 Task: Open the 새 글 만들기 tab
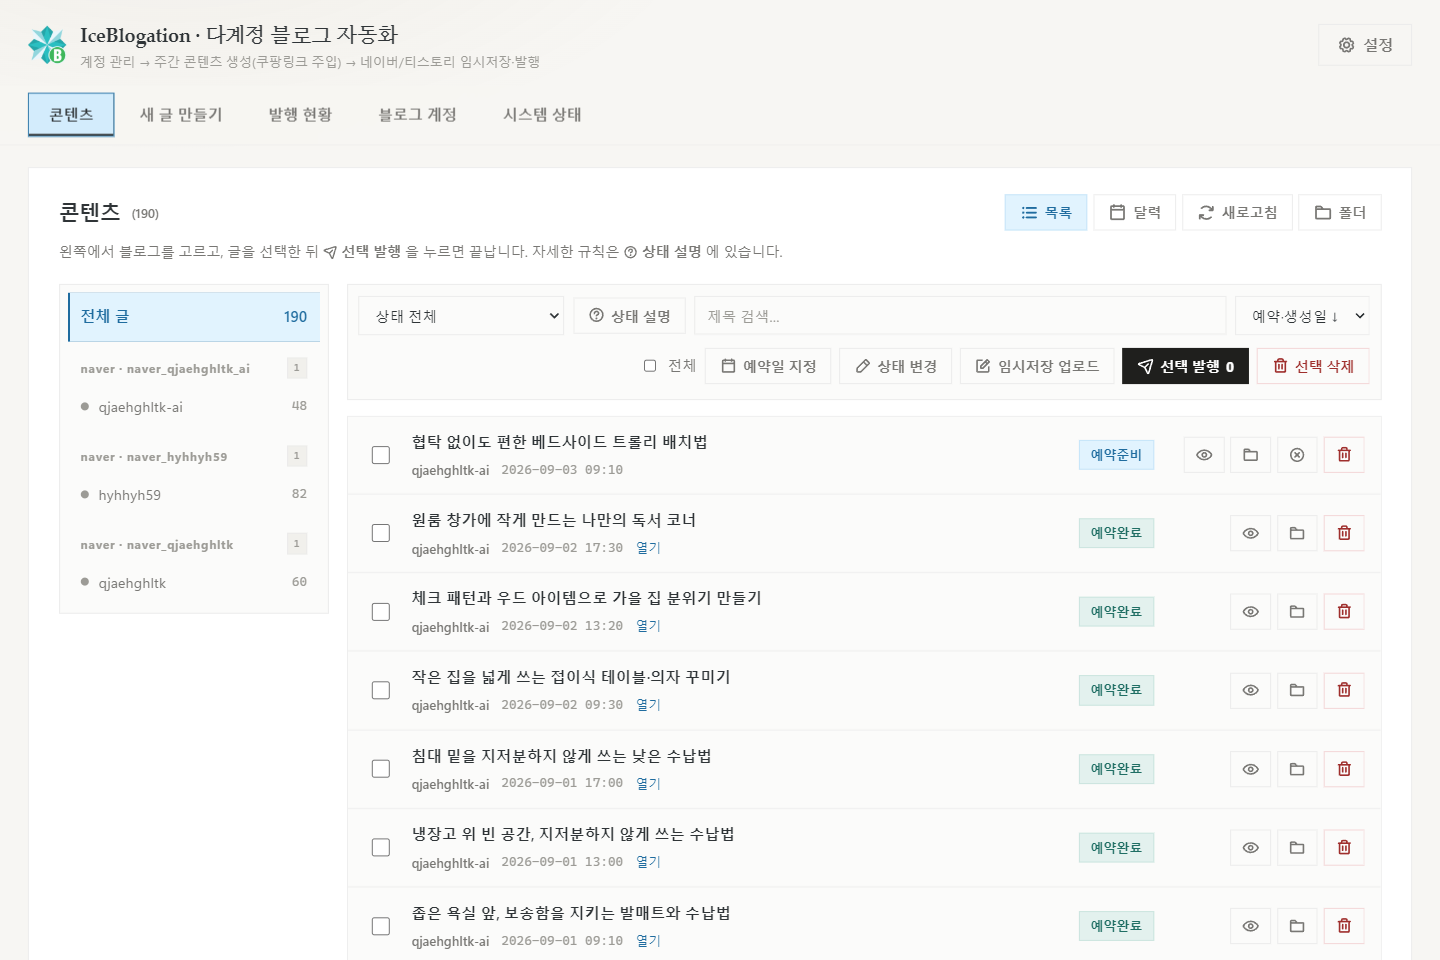point(181,114)
